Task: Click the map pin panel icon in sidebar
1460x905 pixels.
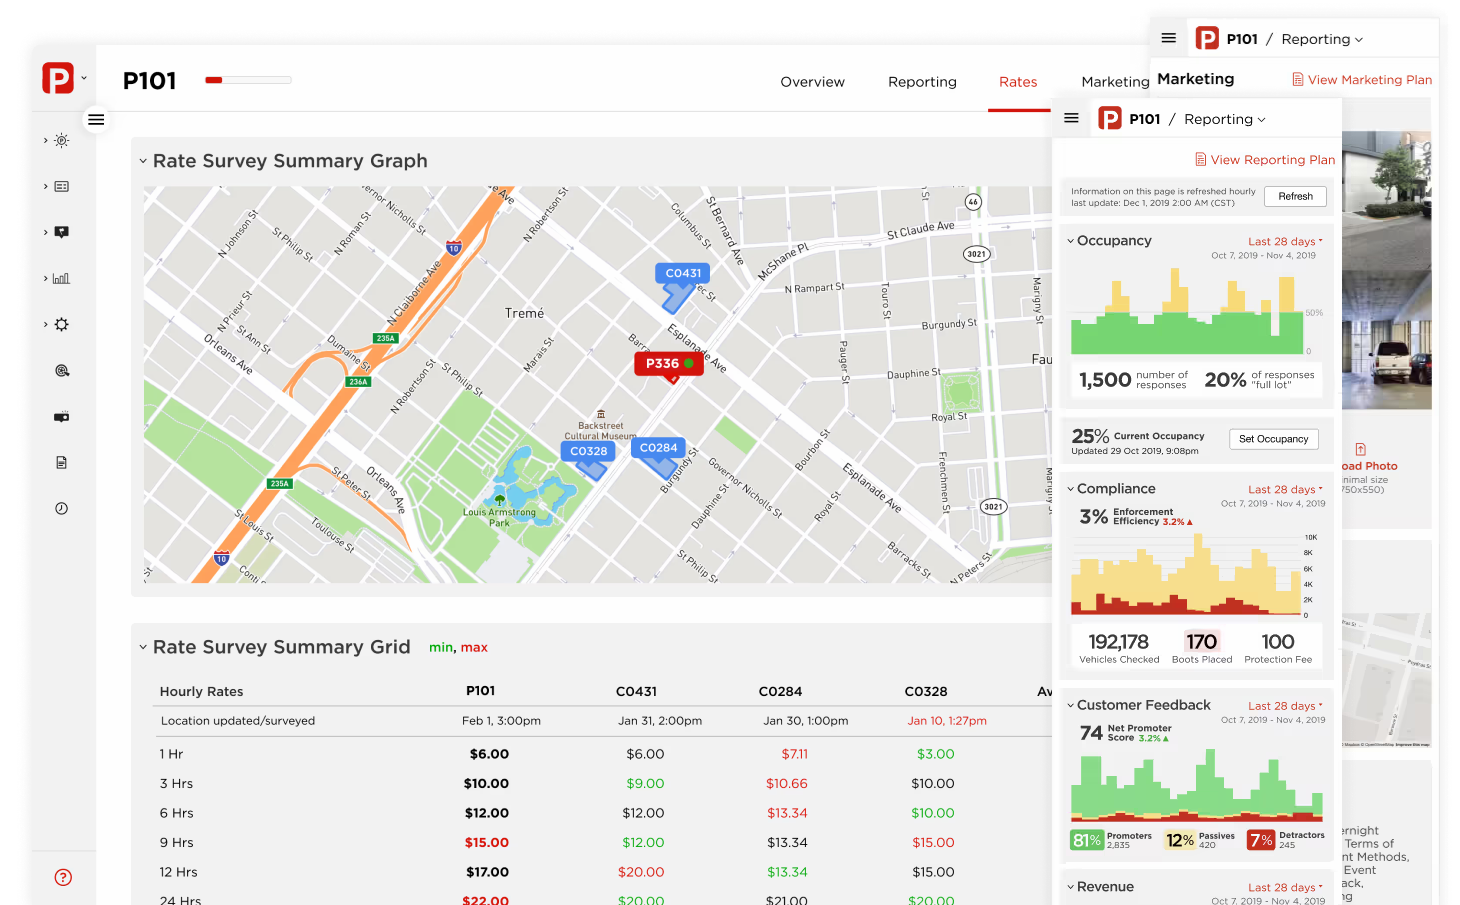Action: point(61,232)
